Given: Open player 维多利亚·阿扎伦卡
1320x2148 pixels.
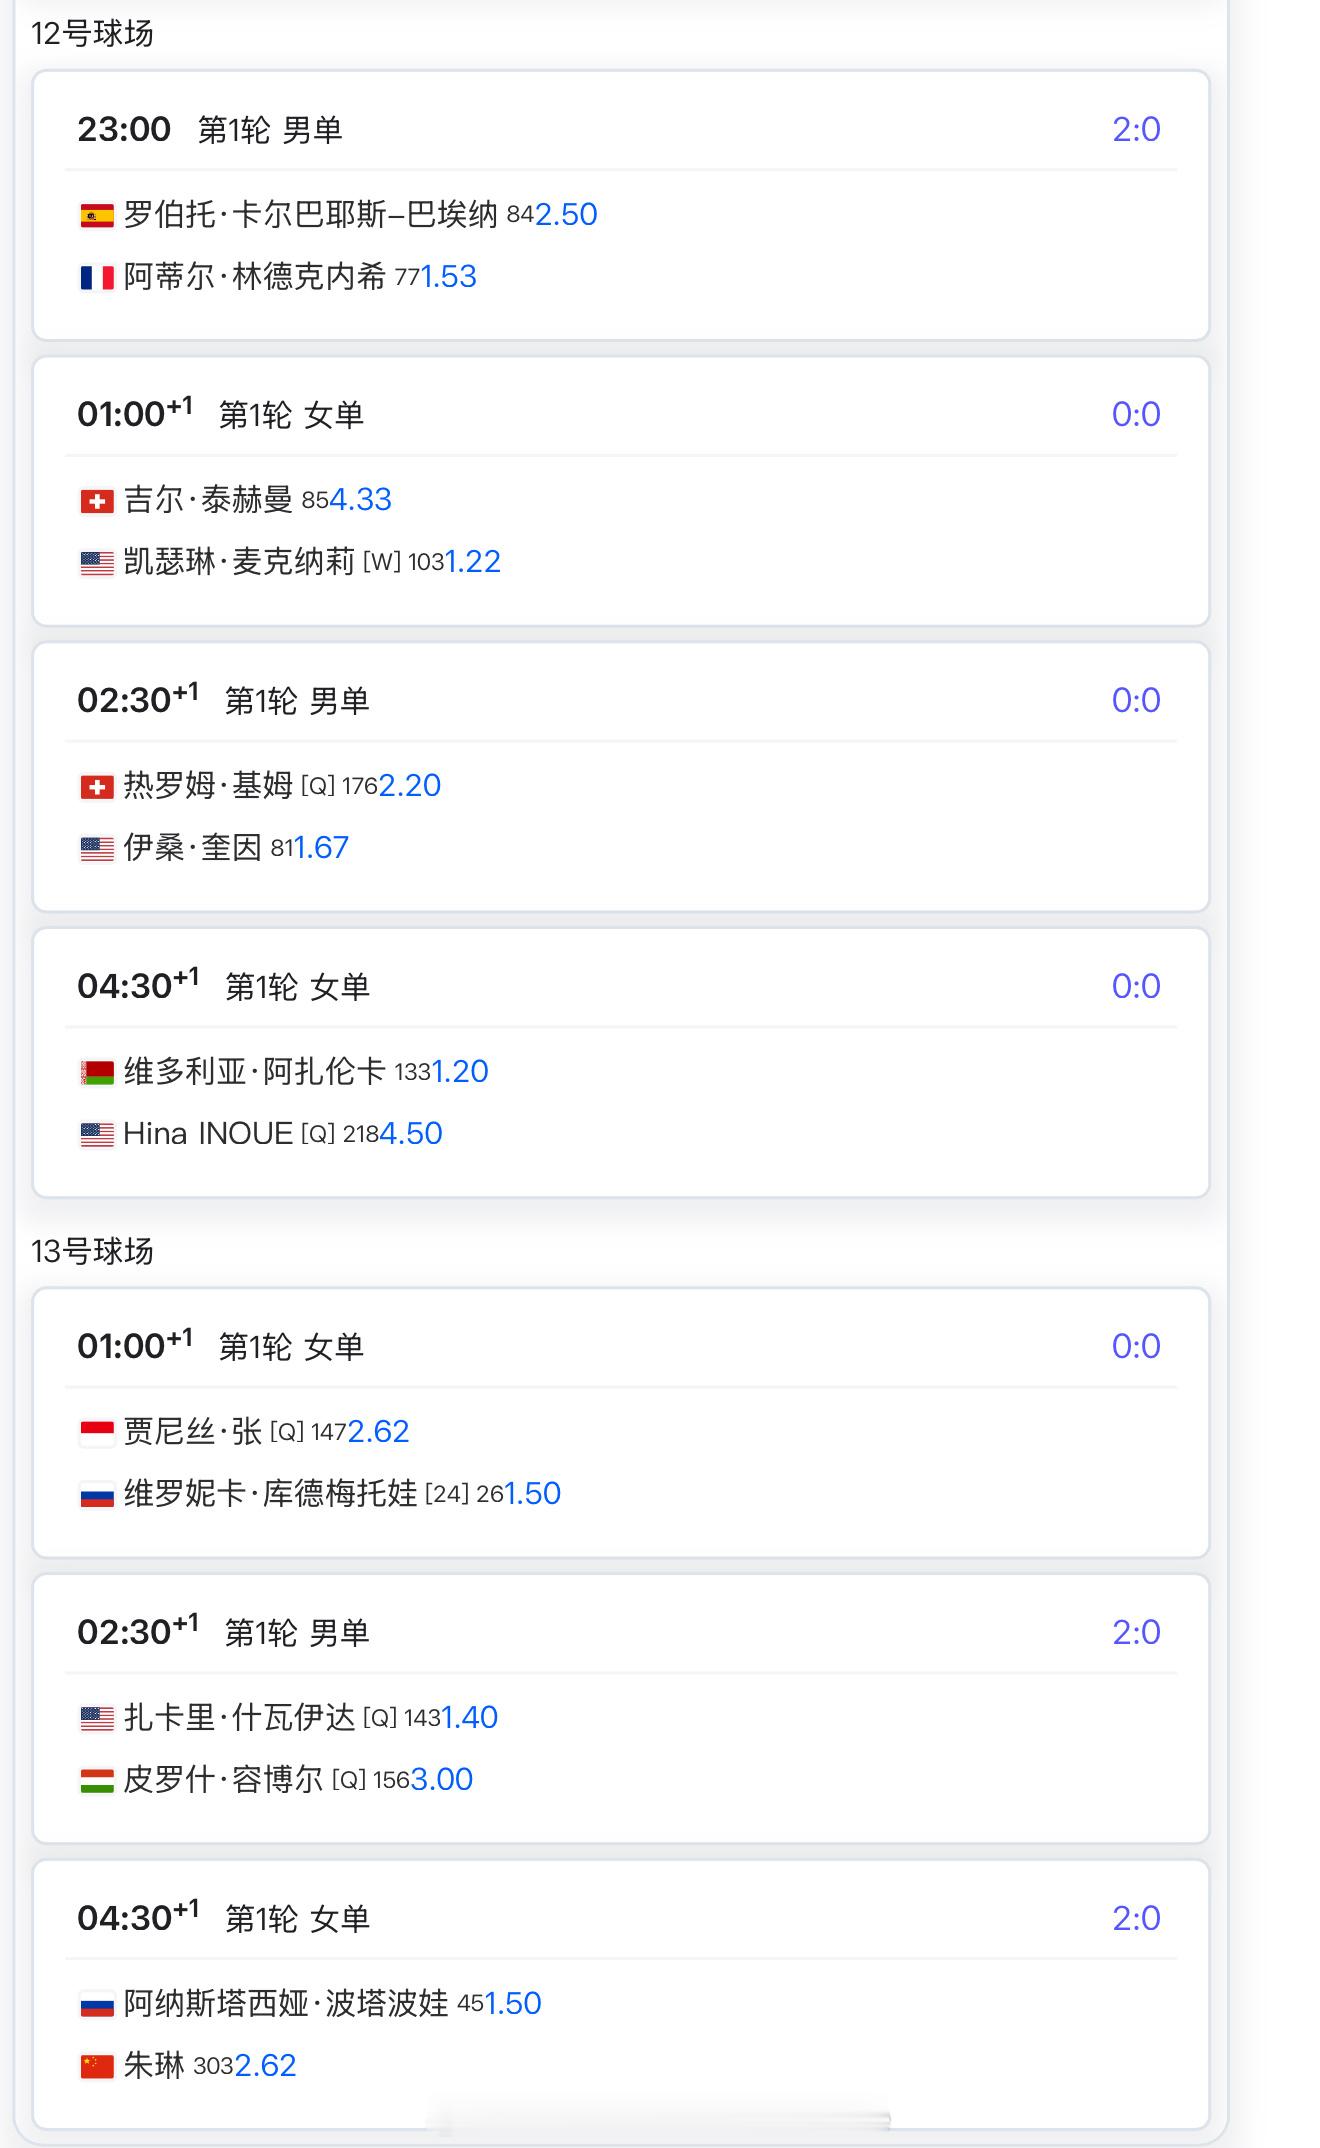Looking at the screenshot, I should pyautogui.click(x=254, y=1071).
